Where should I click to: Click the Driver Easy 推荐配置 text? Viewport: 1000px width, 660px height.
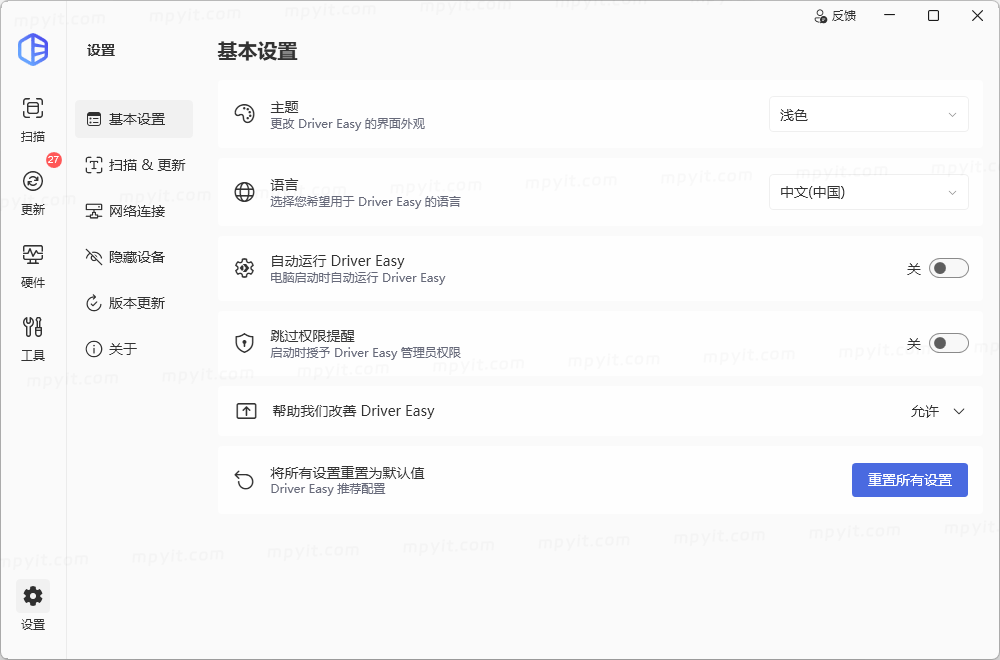(x=328, y=489)
